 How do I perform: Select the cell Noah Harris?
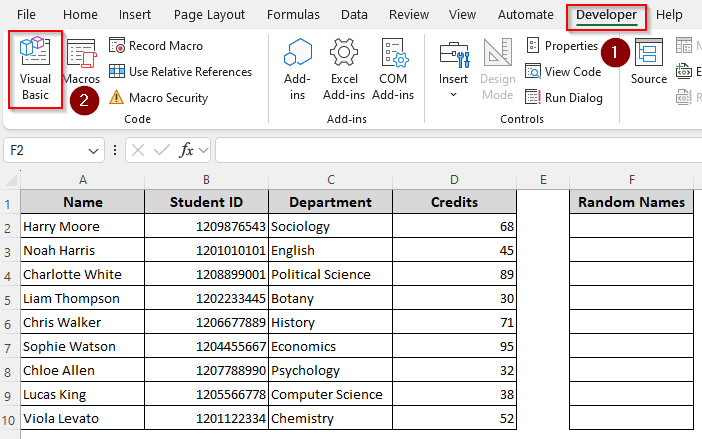pyautogui.click(x=83, y=250)
